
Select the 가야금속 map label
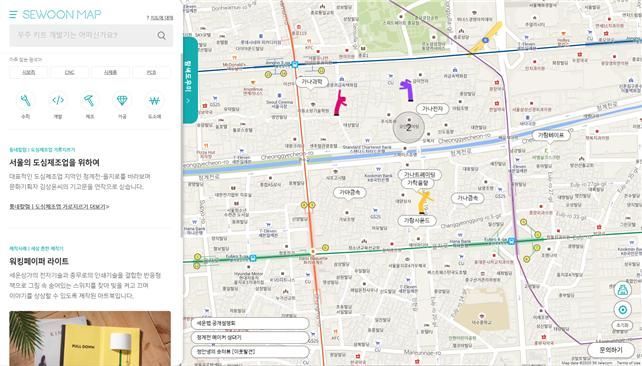(x=350, y=192)
